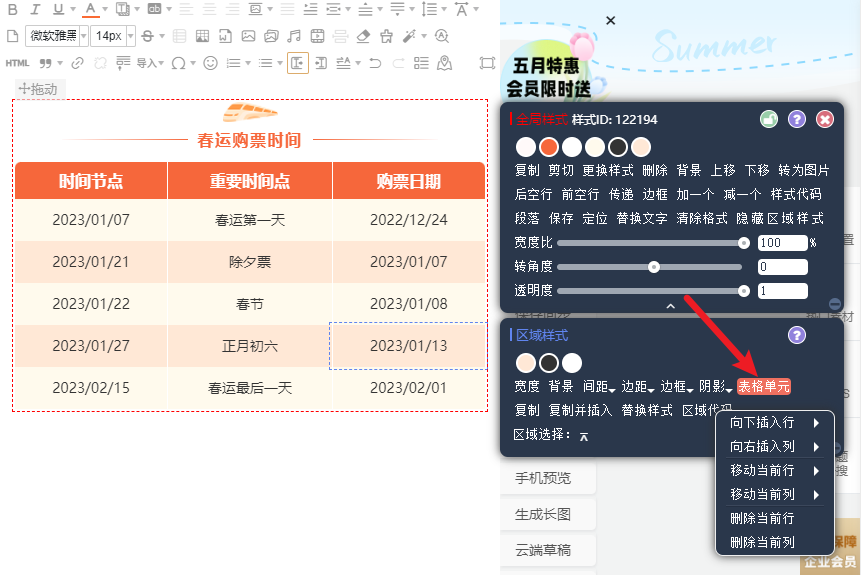Click 更换样式 in global style panel
The height and width of the screenshot is (575, 861).
608,171
